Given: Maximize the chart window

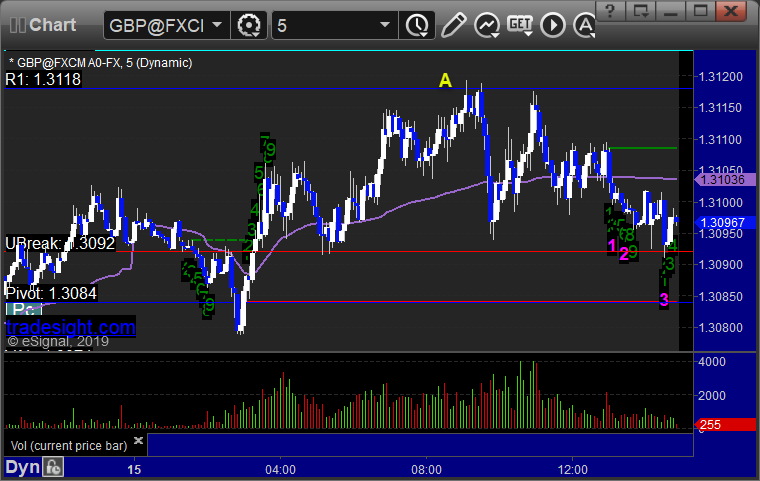Looking at the screenshot, I should click(x=700, y=10).
